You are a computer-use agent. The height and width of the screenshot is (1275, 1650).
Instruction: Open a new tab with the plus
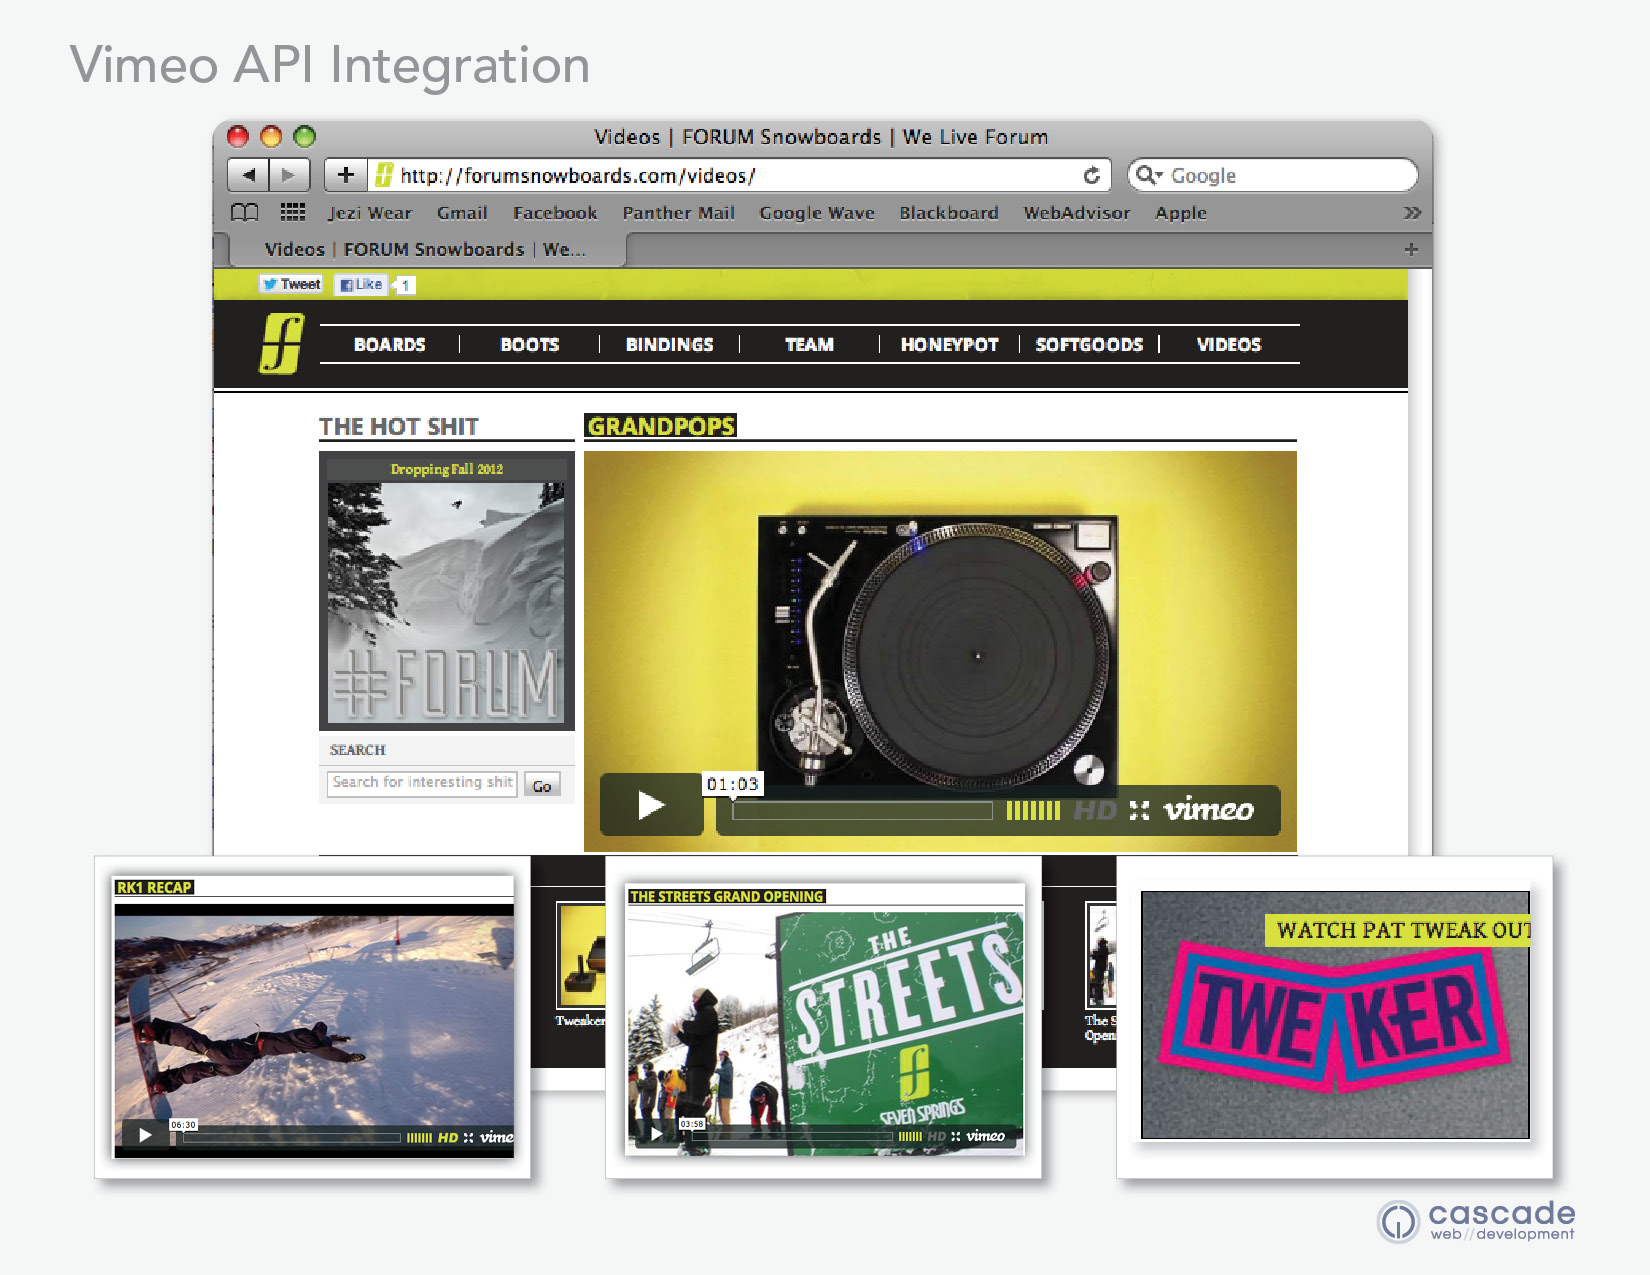[1411, 249]
